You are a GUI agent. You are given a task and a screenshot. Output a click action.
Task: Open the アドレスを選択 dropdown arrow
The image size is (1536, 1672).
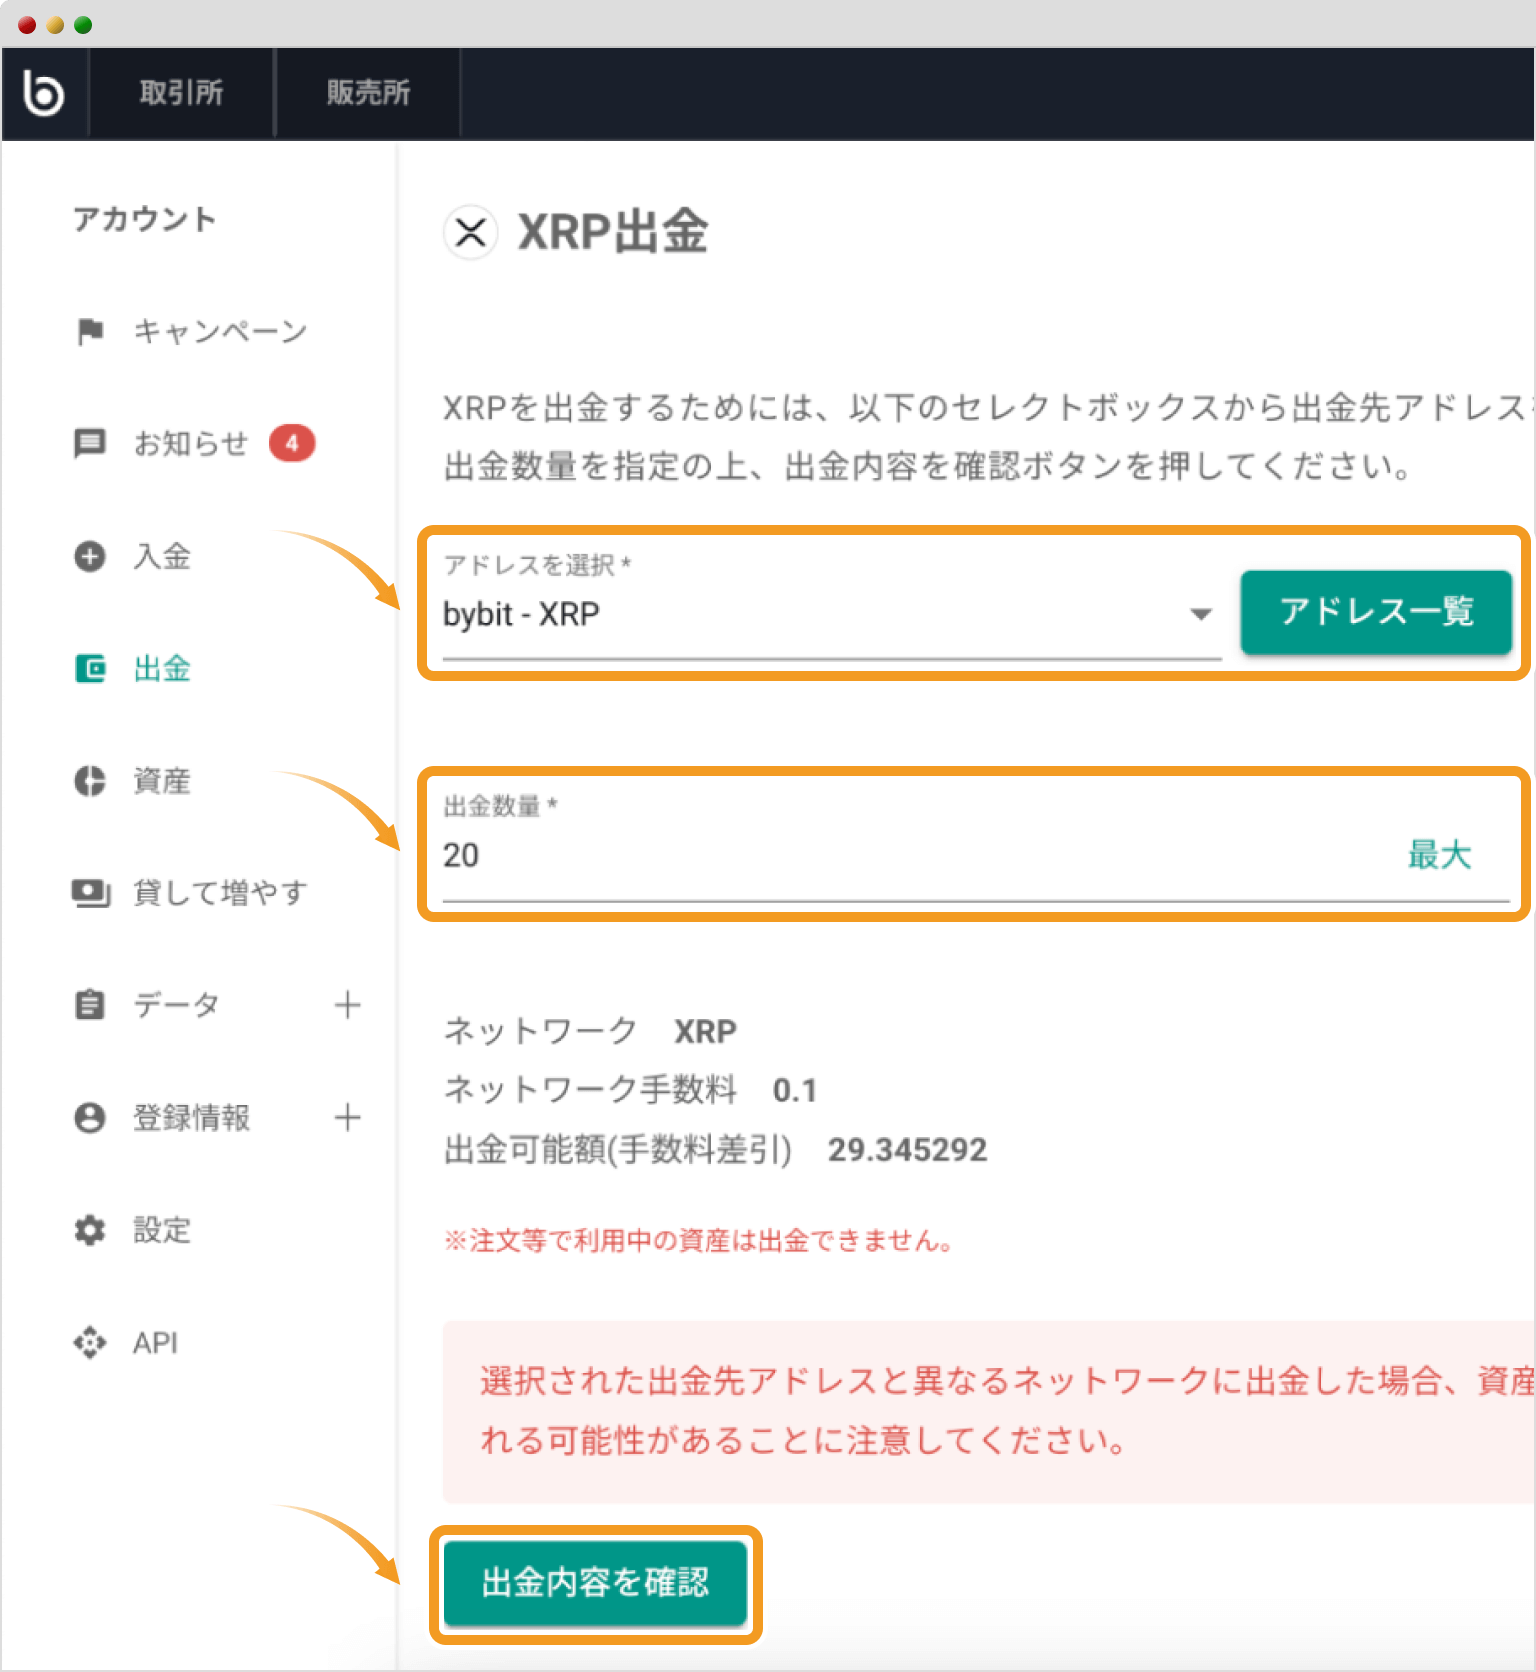[x=1201, y=614]
